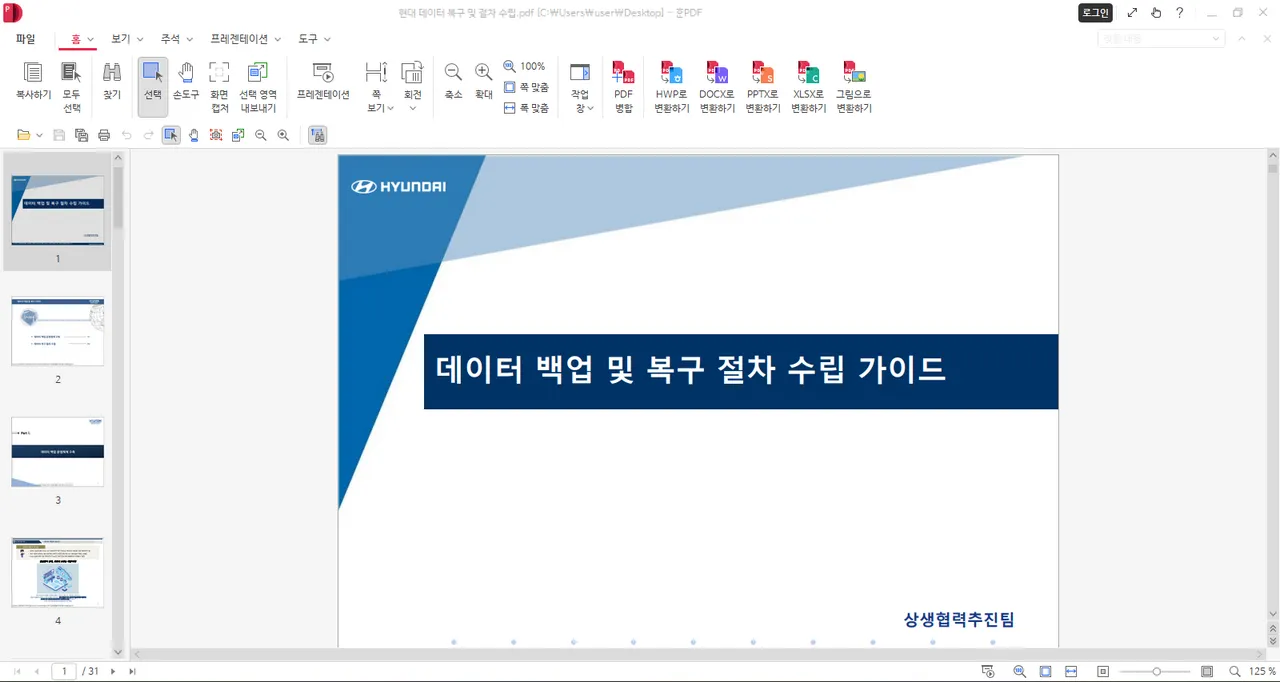Click page number input field
1280x682 pixels.
[64, 671]
